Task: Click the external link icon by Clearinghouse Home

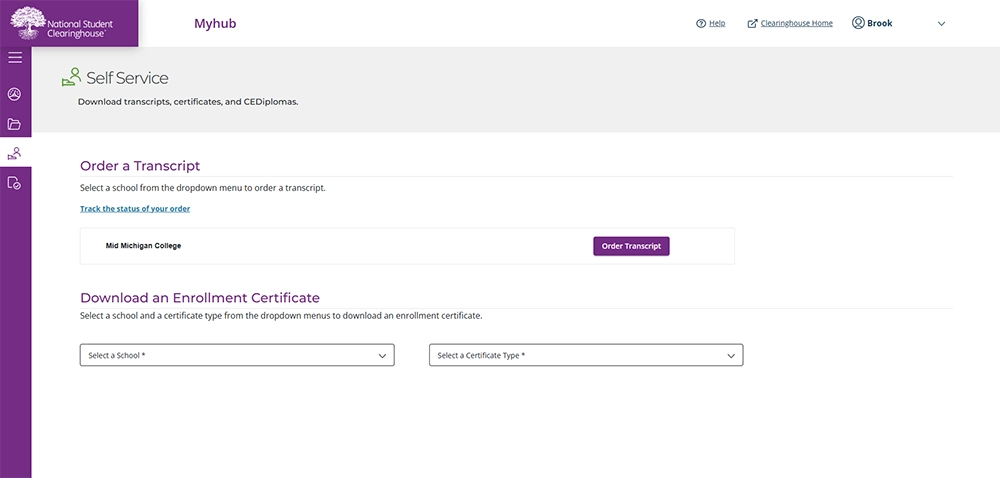Action: point(753,24)
